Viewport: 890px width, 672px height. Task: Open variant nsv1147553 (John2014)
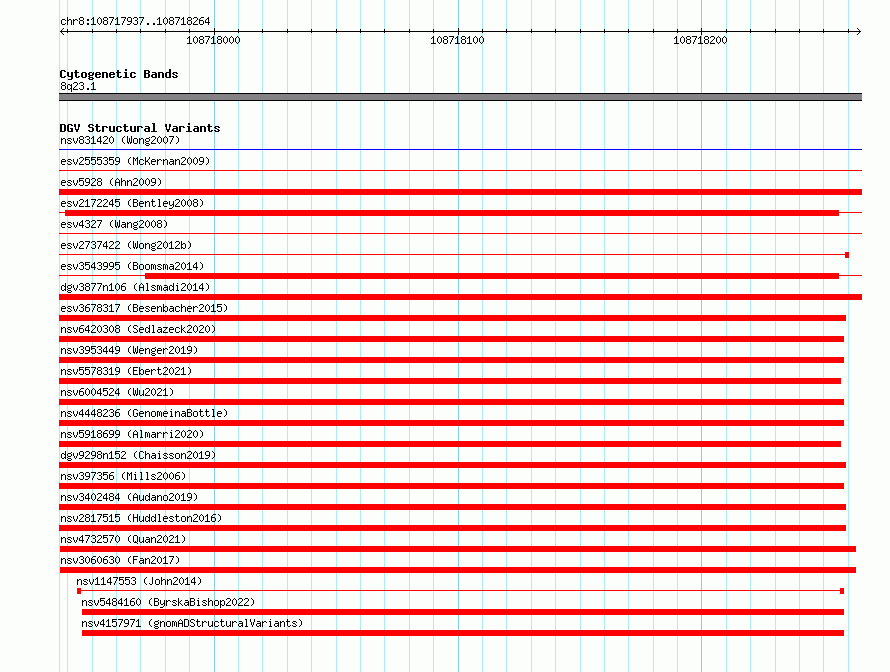[x=139, y=581]
